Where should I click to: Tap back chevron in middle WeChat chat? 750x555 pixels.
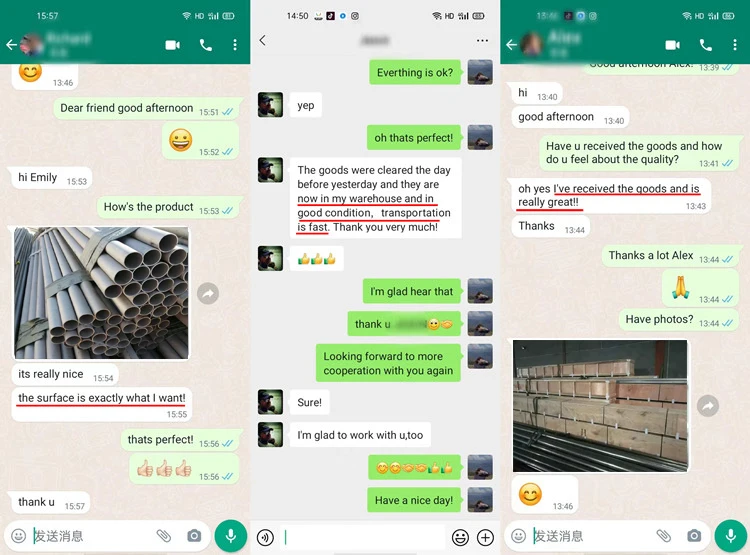(x=263, y=40)
